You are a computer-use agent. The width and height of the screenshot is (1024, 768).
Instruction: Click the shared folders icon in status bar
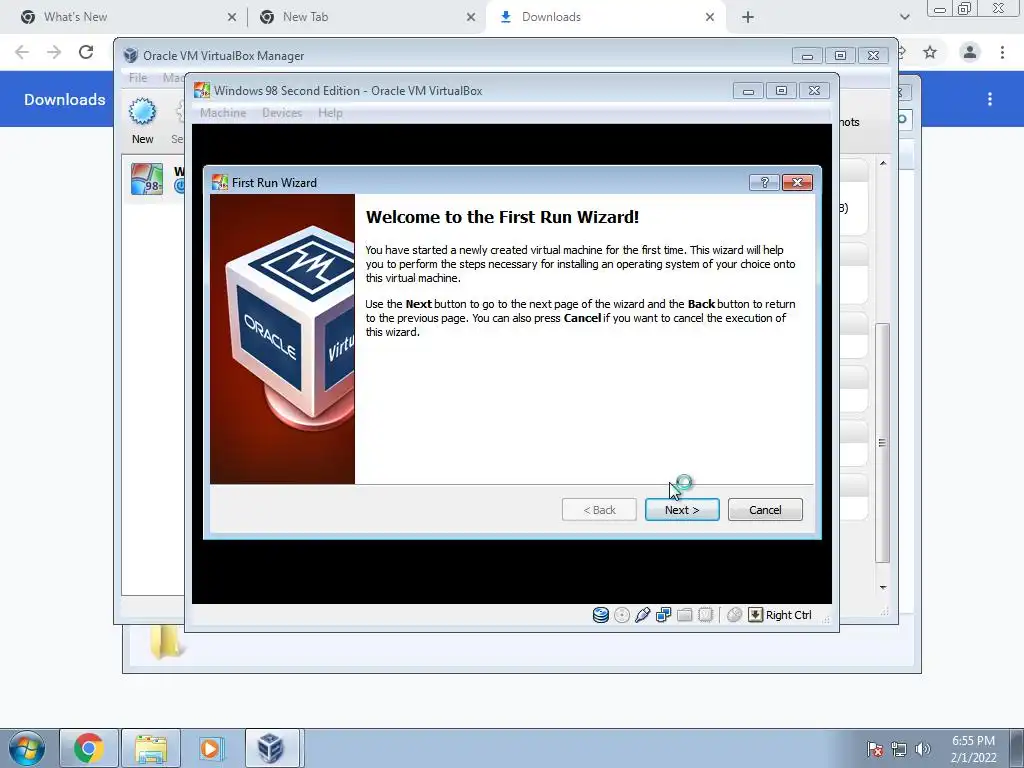[x=684, y=615]
